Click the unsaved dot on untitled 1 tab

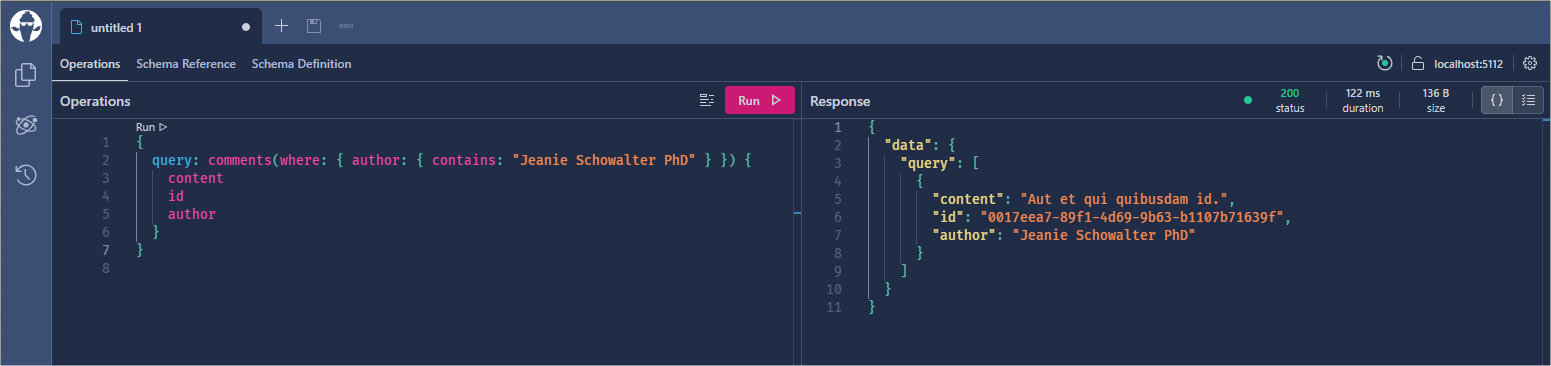246,27
